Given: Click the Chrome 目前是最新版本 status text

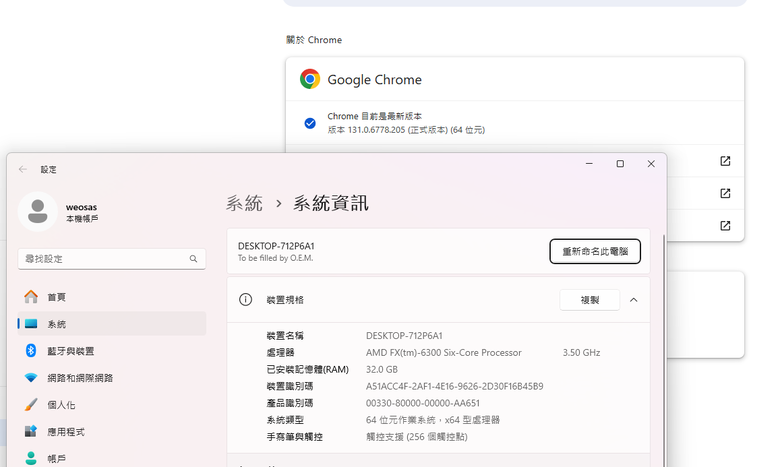Looking at the screenshot, I should coord(375,116).
